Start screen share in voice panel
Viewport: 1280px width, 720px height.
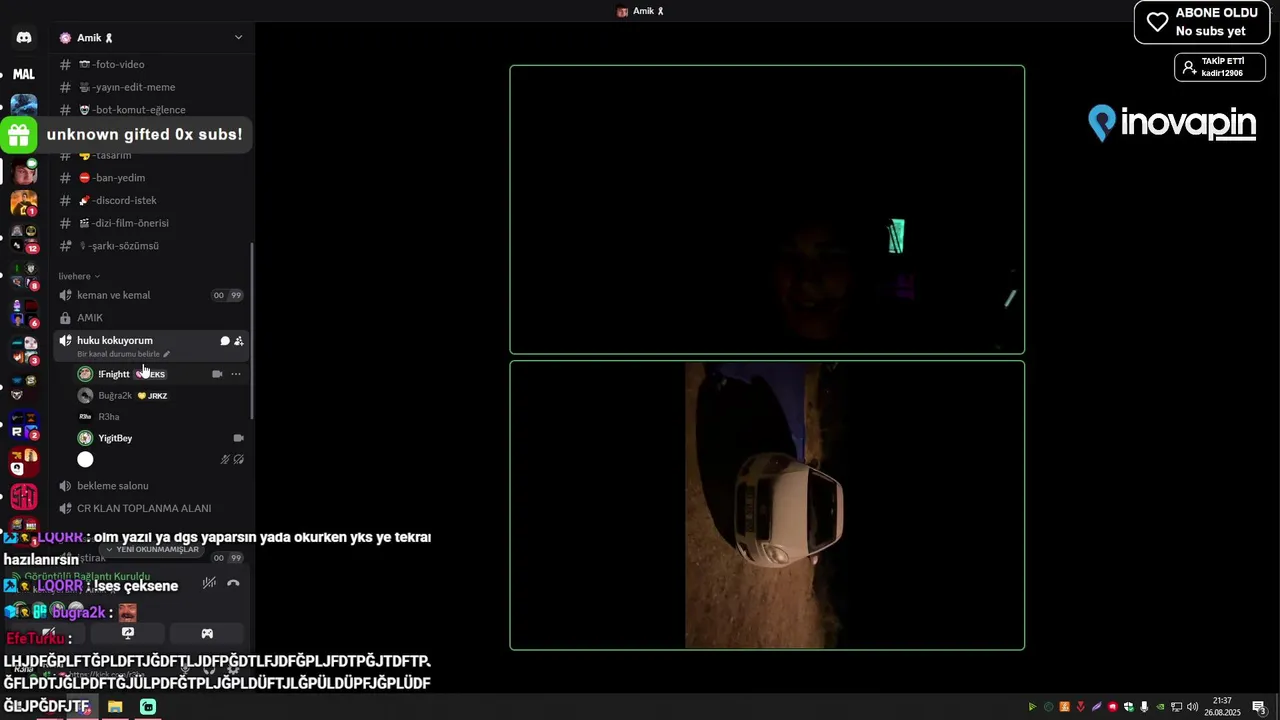point(128,633)
